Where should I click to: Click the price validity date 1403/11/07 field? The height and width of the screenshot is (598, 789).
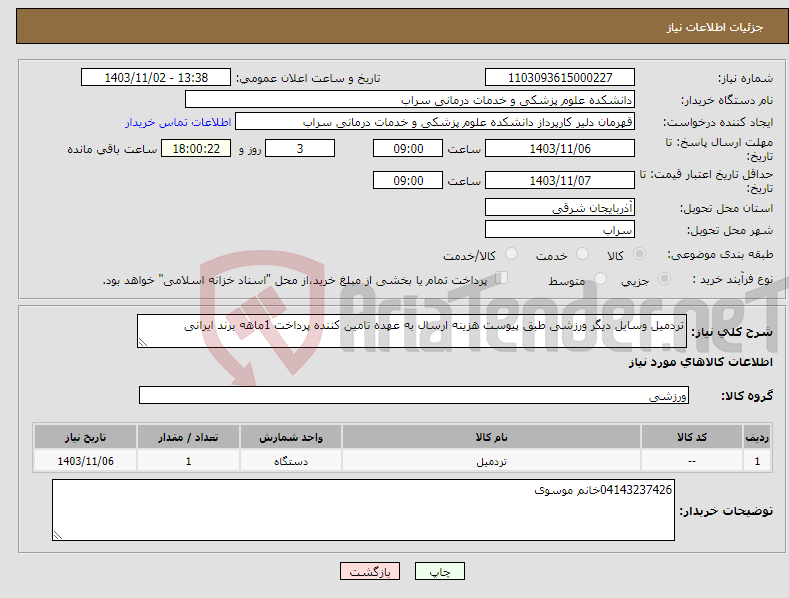[560, 180]
